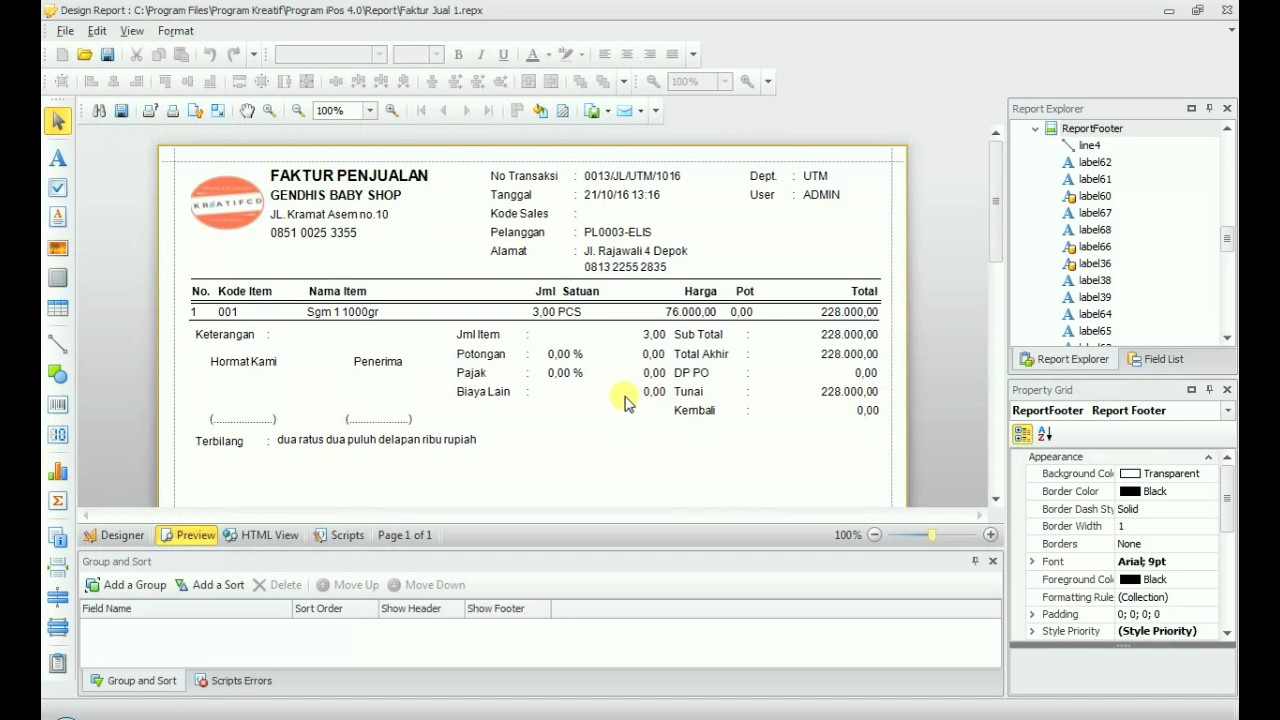
Task: Toggle Alphabetical sort in Property Grid
Action: click(1044, 434)
